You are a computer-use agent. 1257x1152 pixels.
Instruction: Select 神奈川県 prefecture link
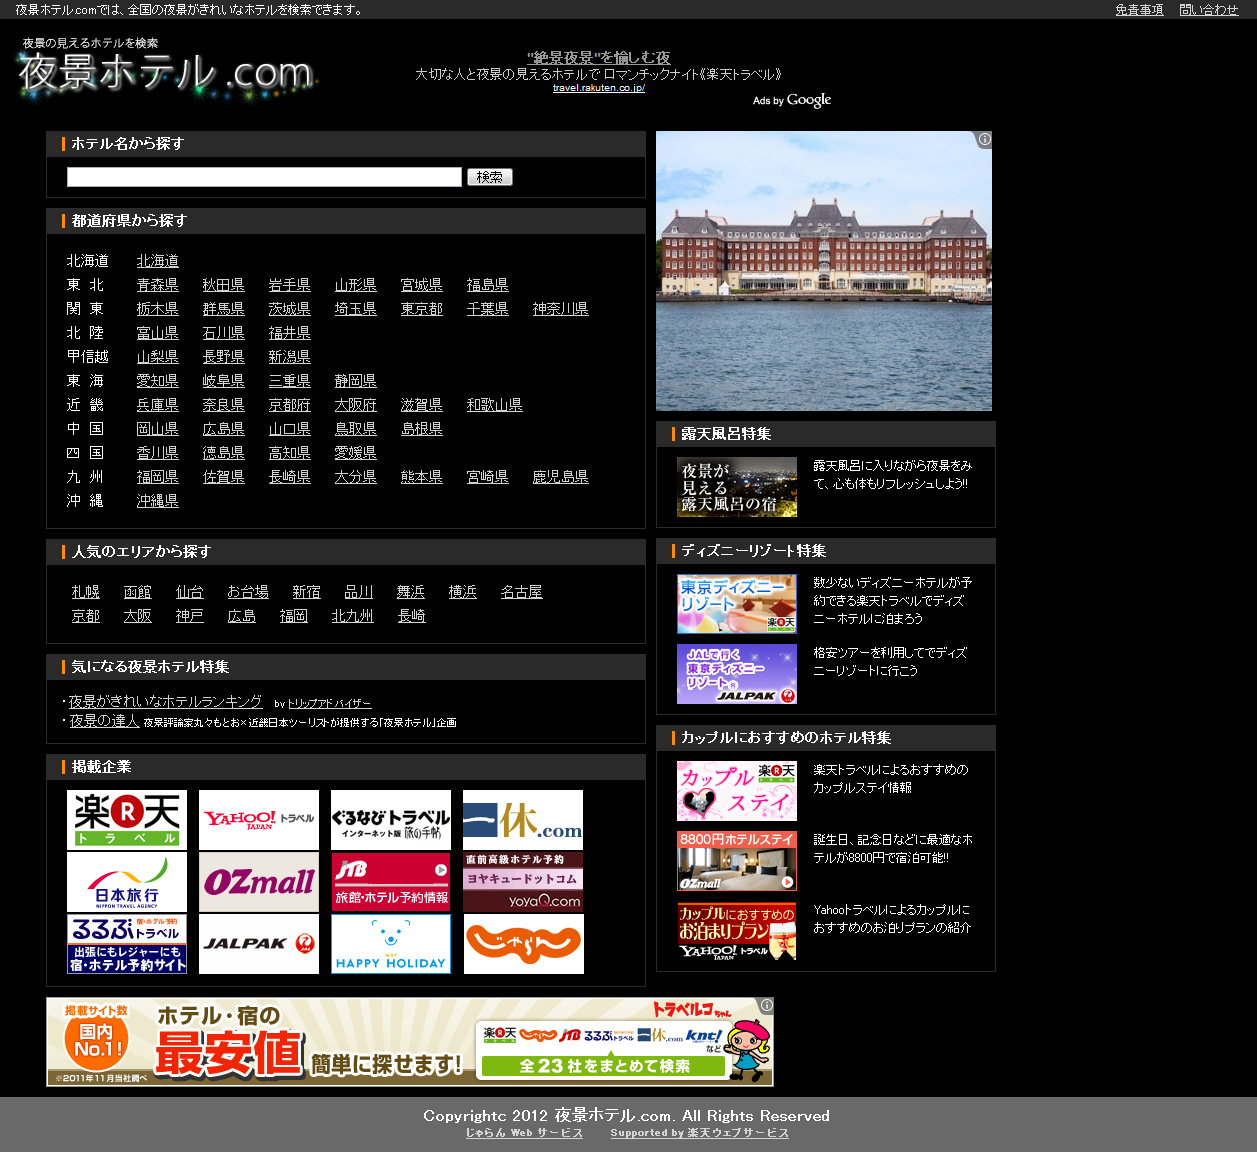(x=561, y=309)
